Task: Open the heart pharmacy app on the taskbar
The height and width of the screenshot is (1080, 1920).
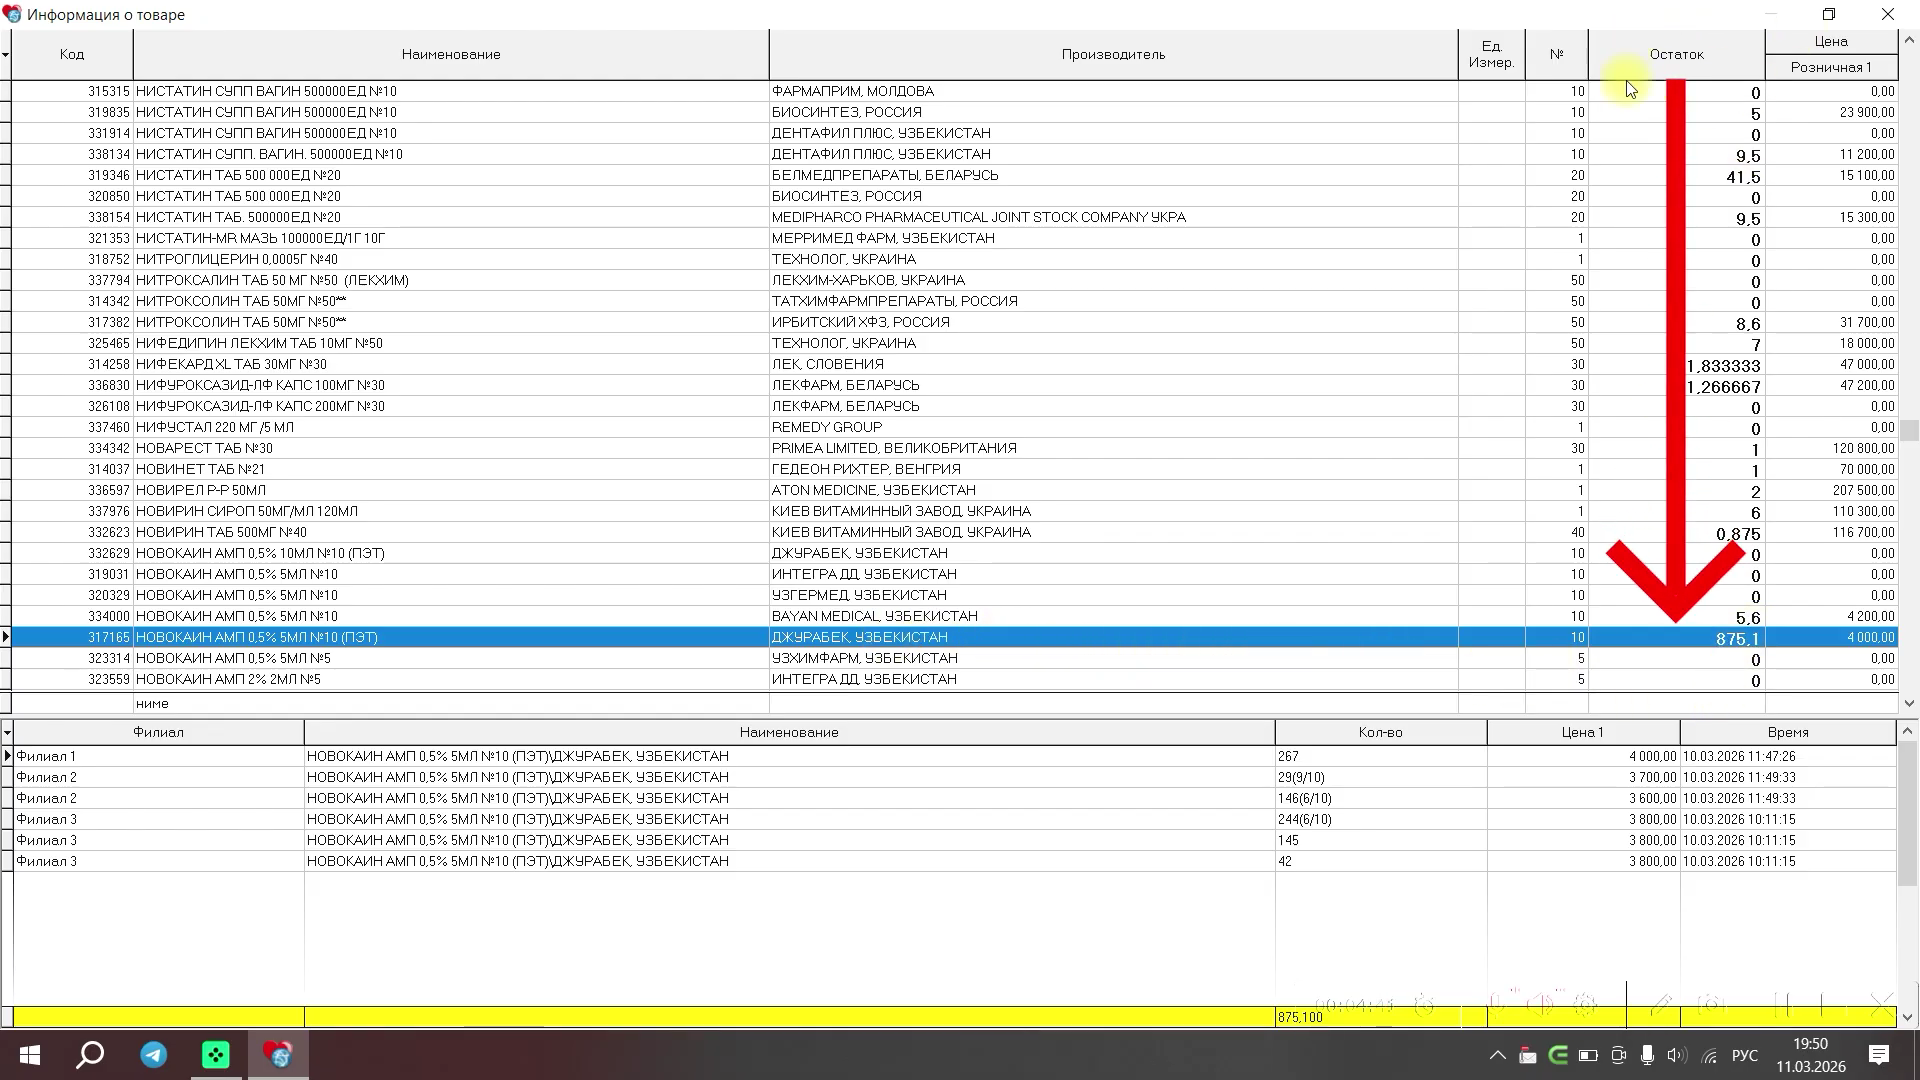Action: click(x=277, y=1055)
